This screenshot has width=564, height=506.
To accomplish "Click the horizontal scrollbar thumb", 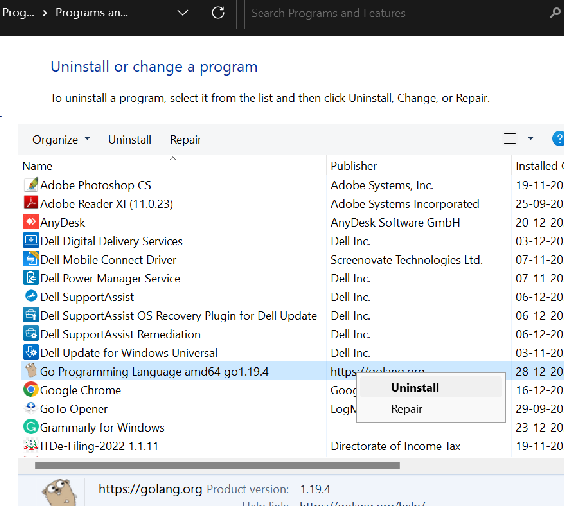I will [x=217, y=465].
